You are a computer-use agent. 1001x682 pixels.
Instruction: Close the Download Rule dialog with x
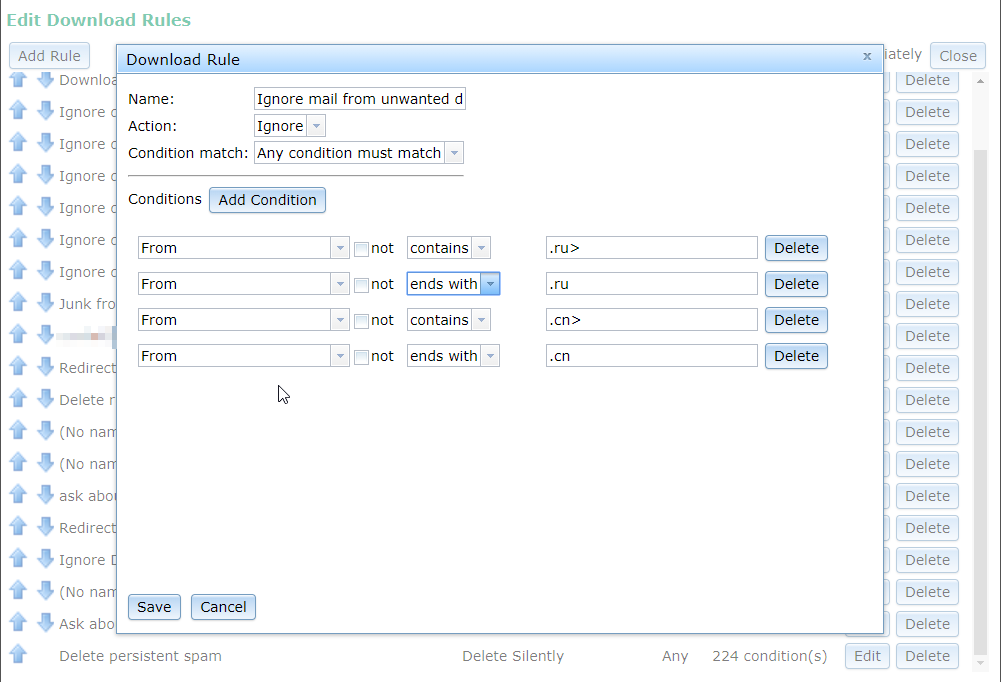(867, 57)
